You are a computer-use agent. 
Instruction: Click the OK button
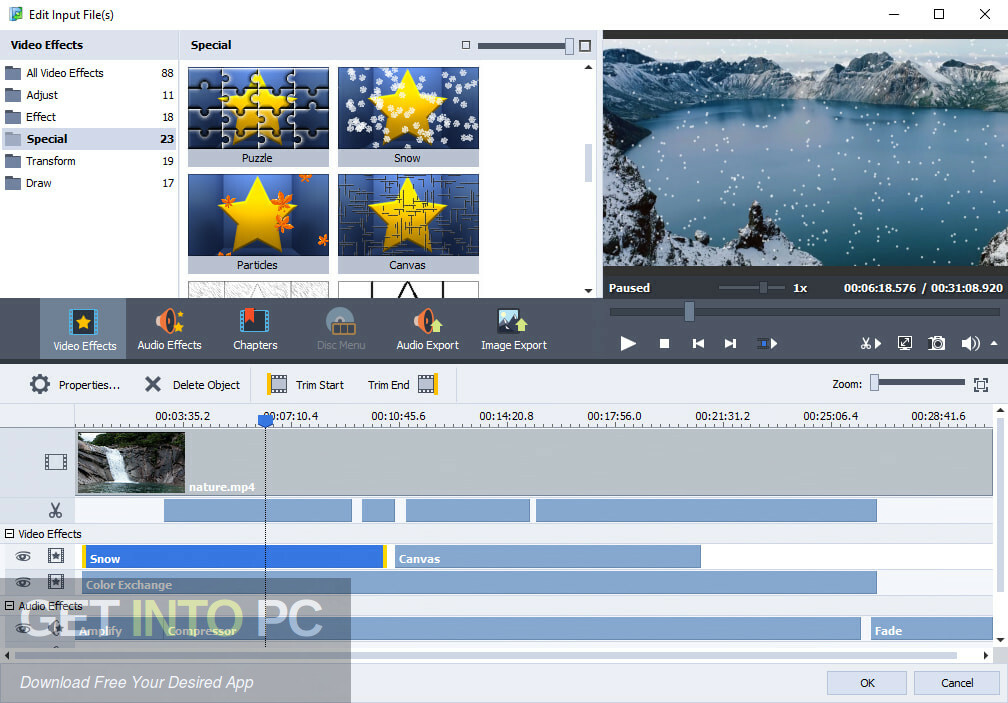[x=867, y=683]
